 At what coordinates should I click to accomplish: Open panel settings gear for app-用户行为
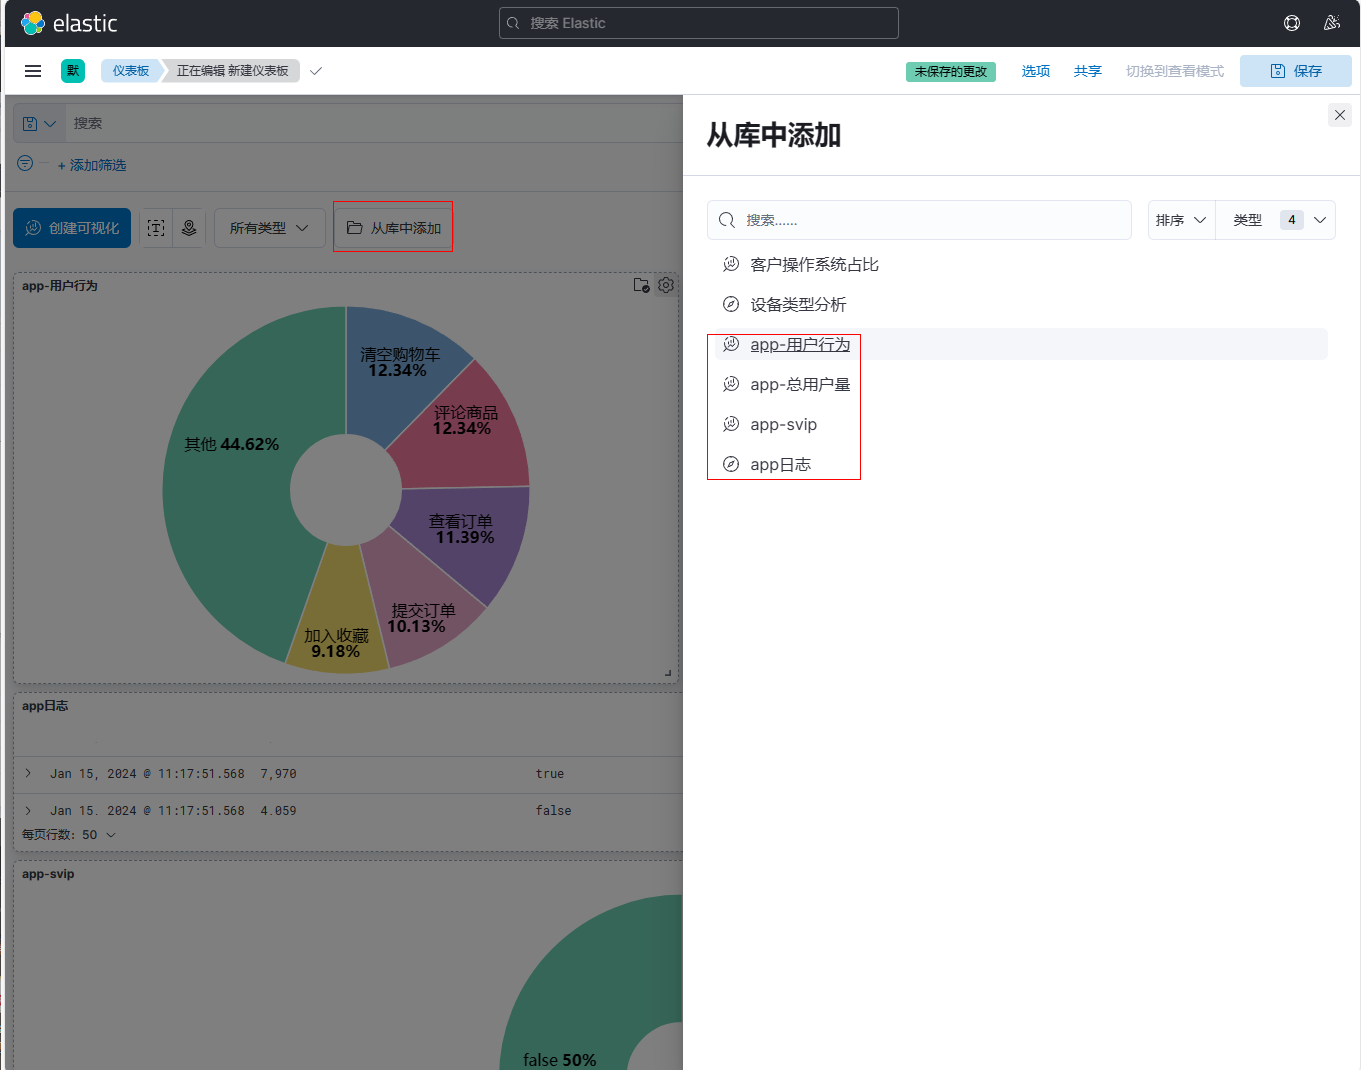(x=666, y=285)
